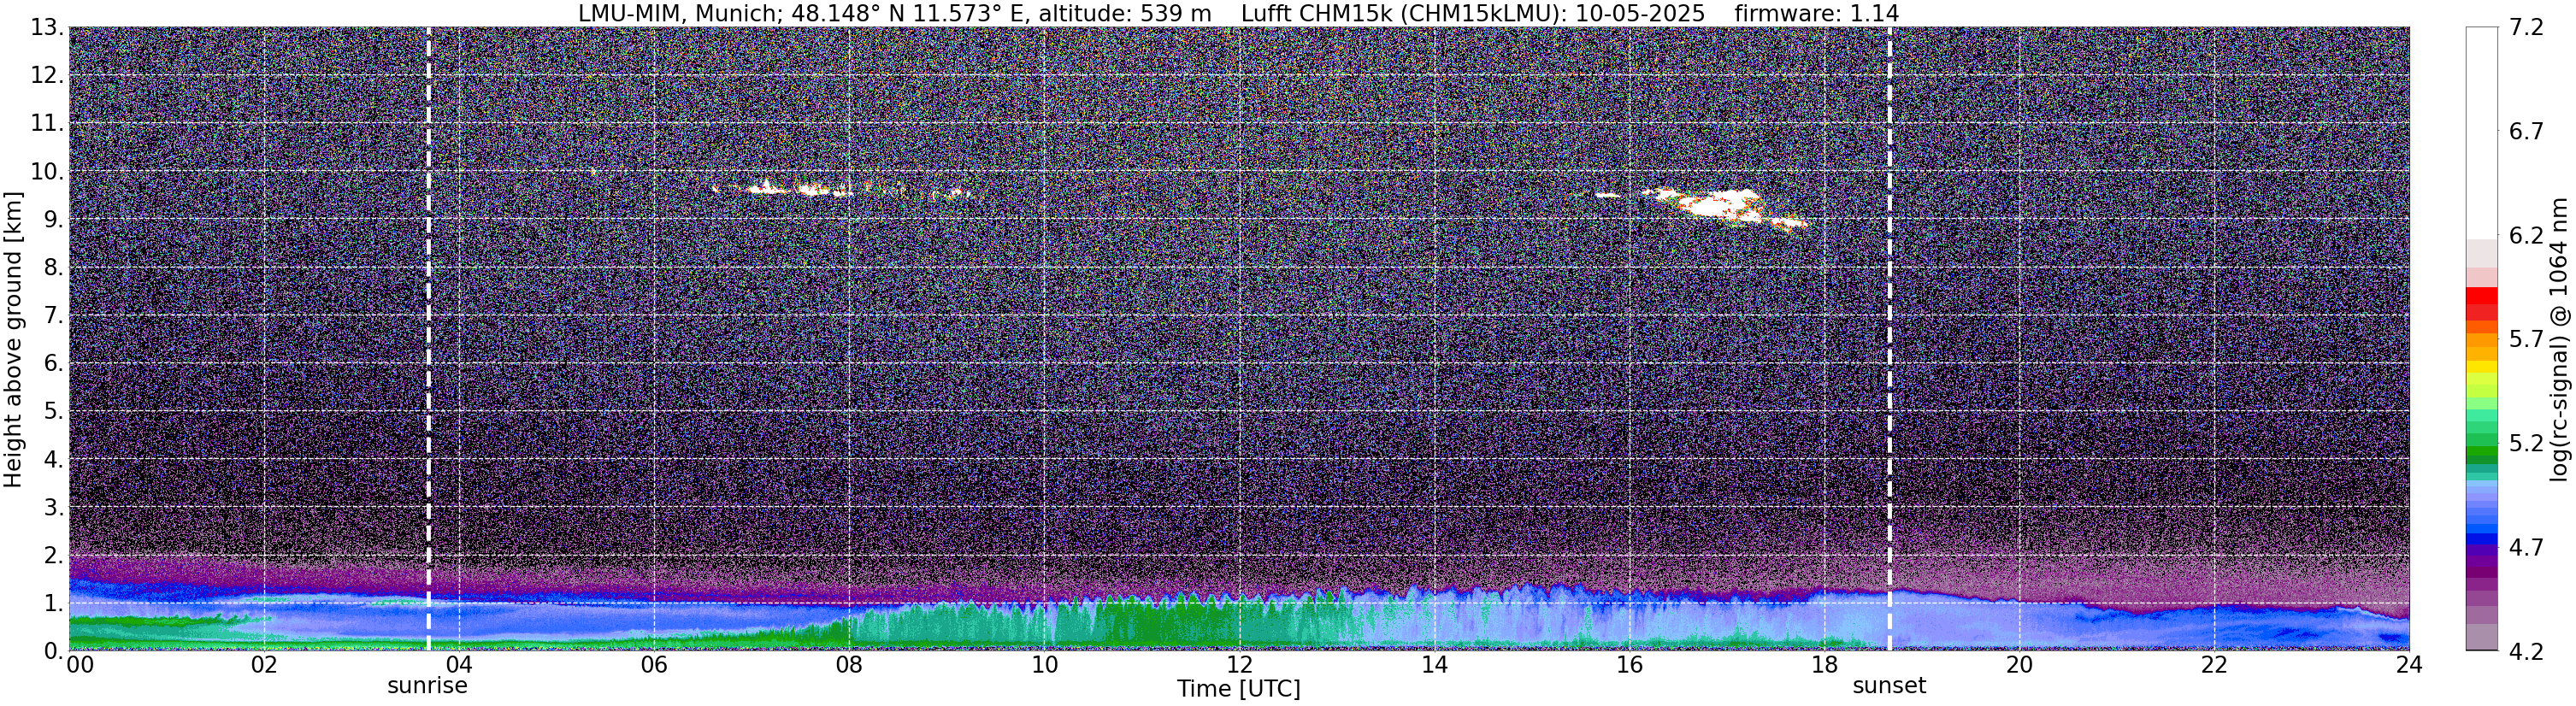This screenshot has width=2576, height=706.
Task: Click the height axis tick '7.'
Action: [54, 316]
